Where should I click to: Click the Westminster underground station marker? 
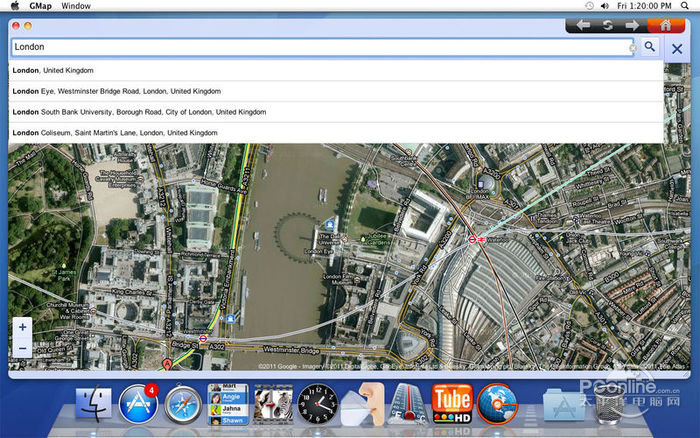pos(203,338)
